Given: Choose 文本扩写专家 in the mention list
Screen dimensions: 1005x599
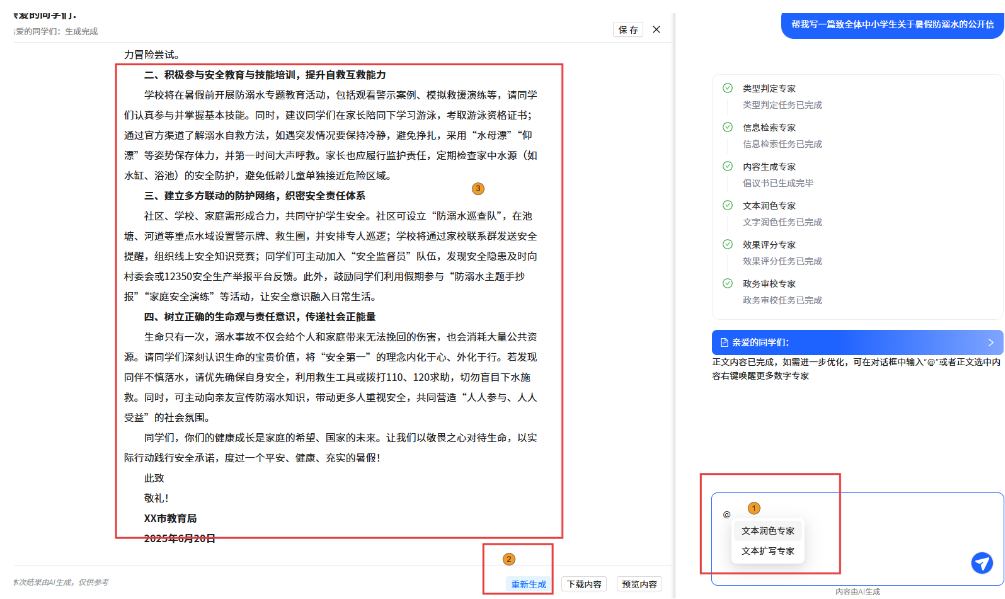Looking at the screenshot, I should (768, 551).
